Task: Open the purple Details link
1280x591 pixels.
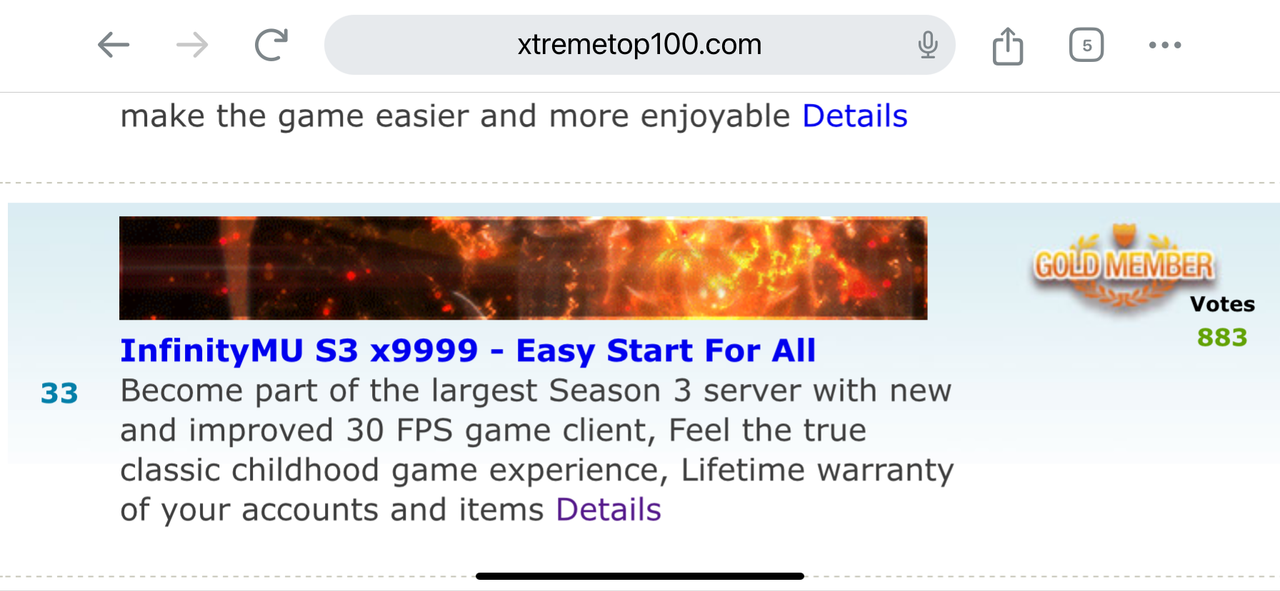Action: point(608,510)
